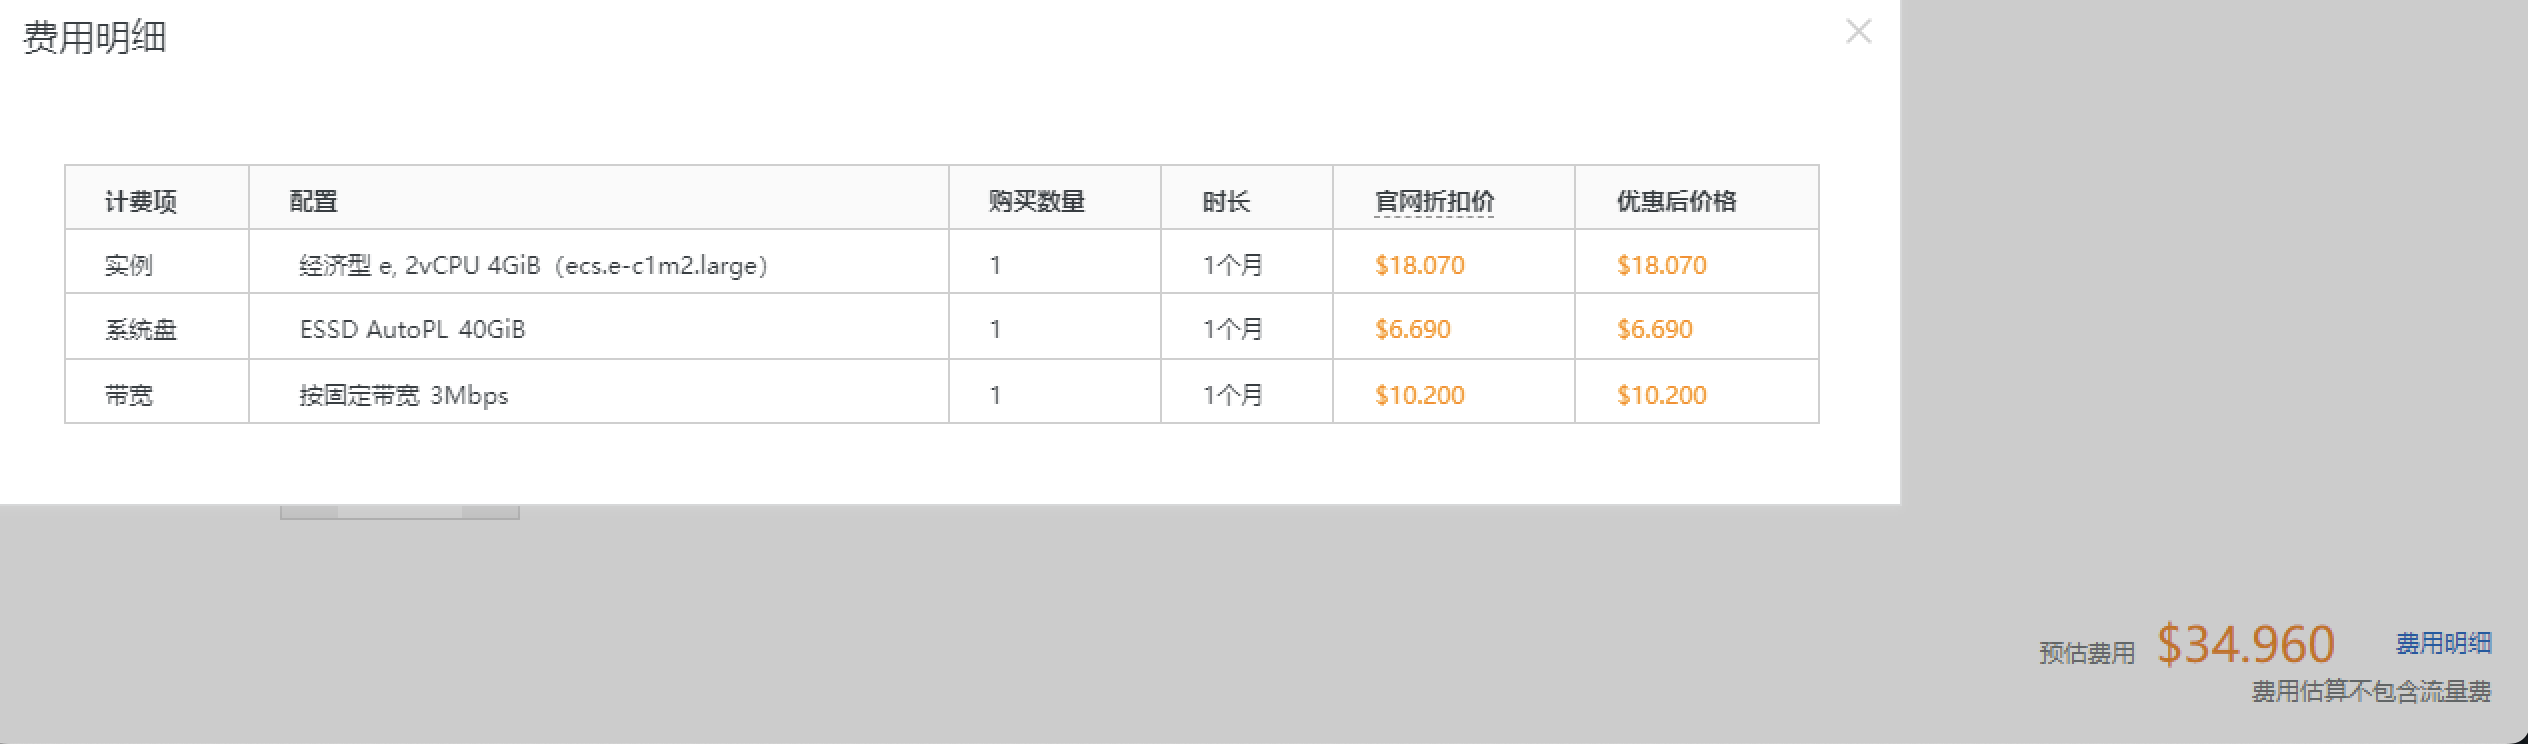Select the 系统盘 row label
Image resolution: width=2528 pixels, height=744 pixels.
(x=141, y=329)
